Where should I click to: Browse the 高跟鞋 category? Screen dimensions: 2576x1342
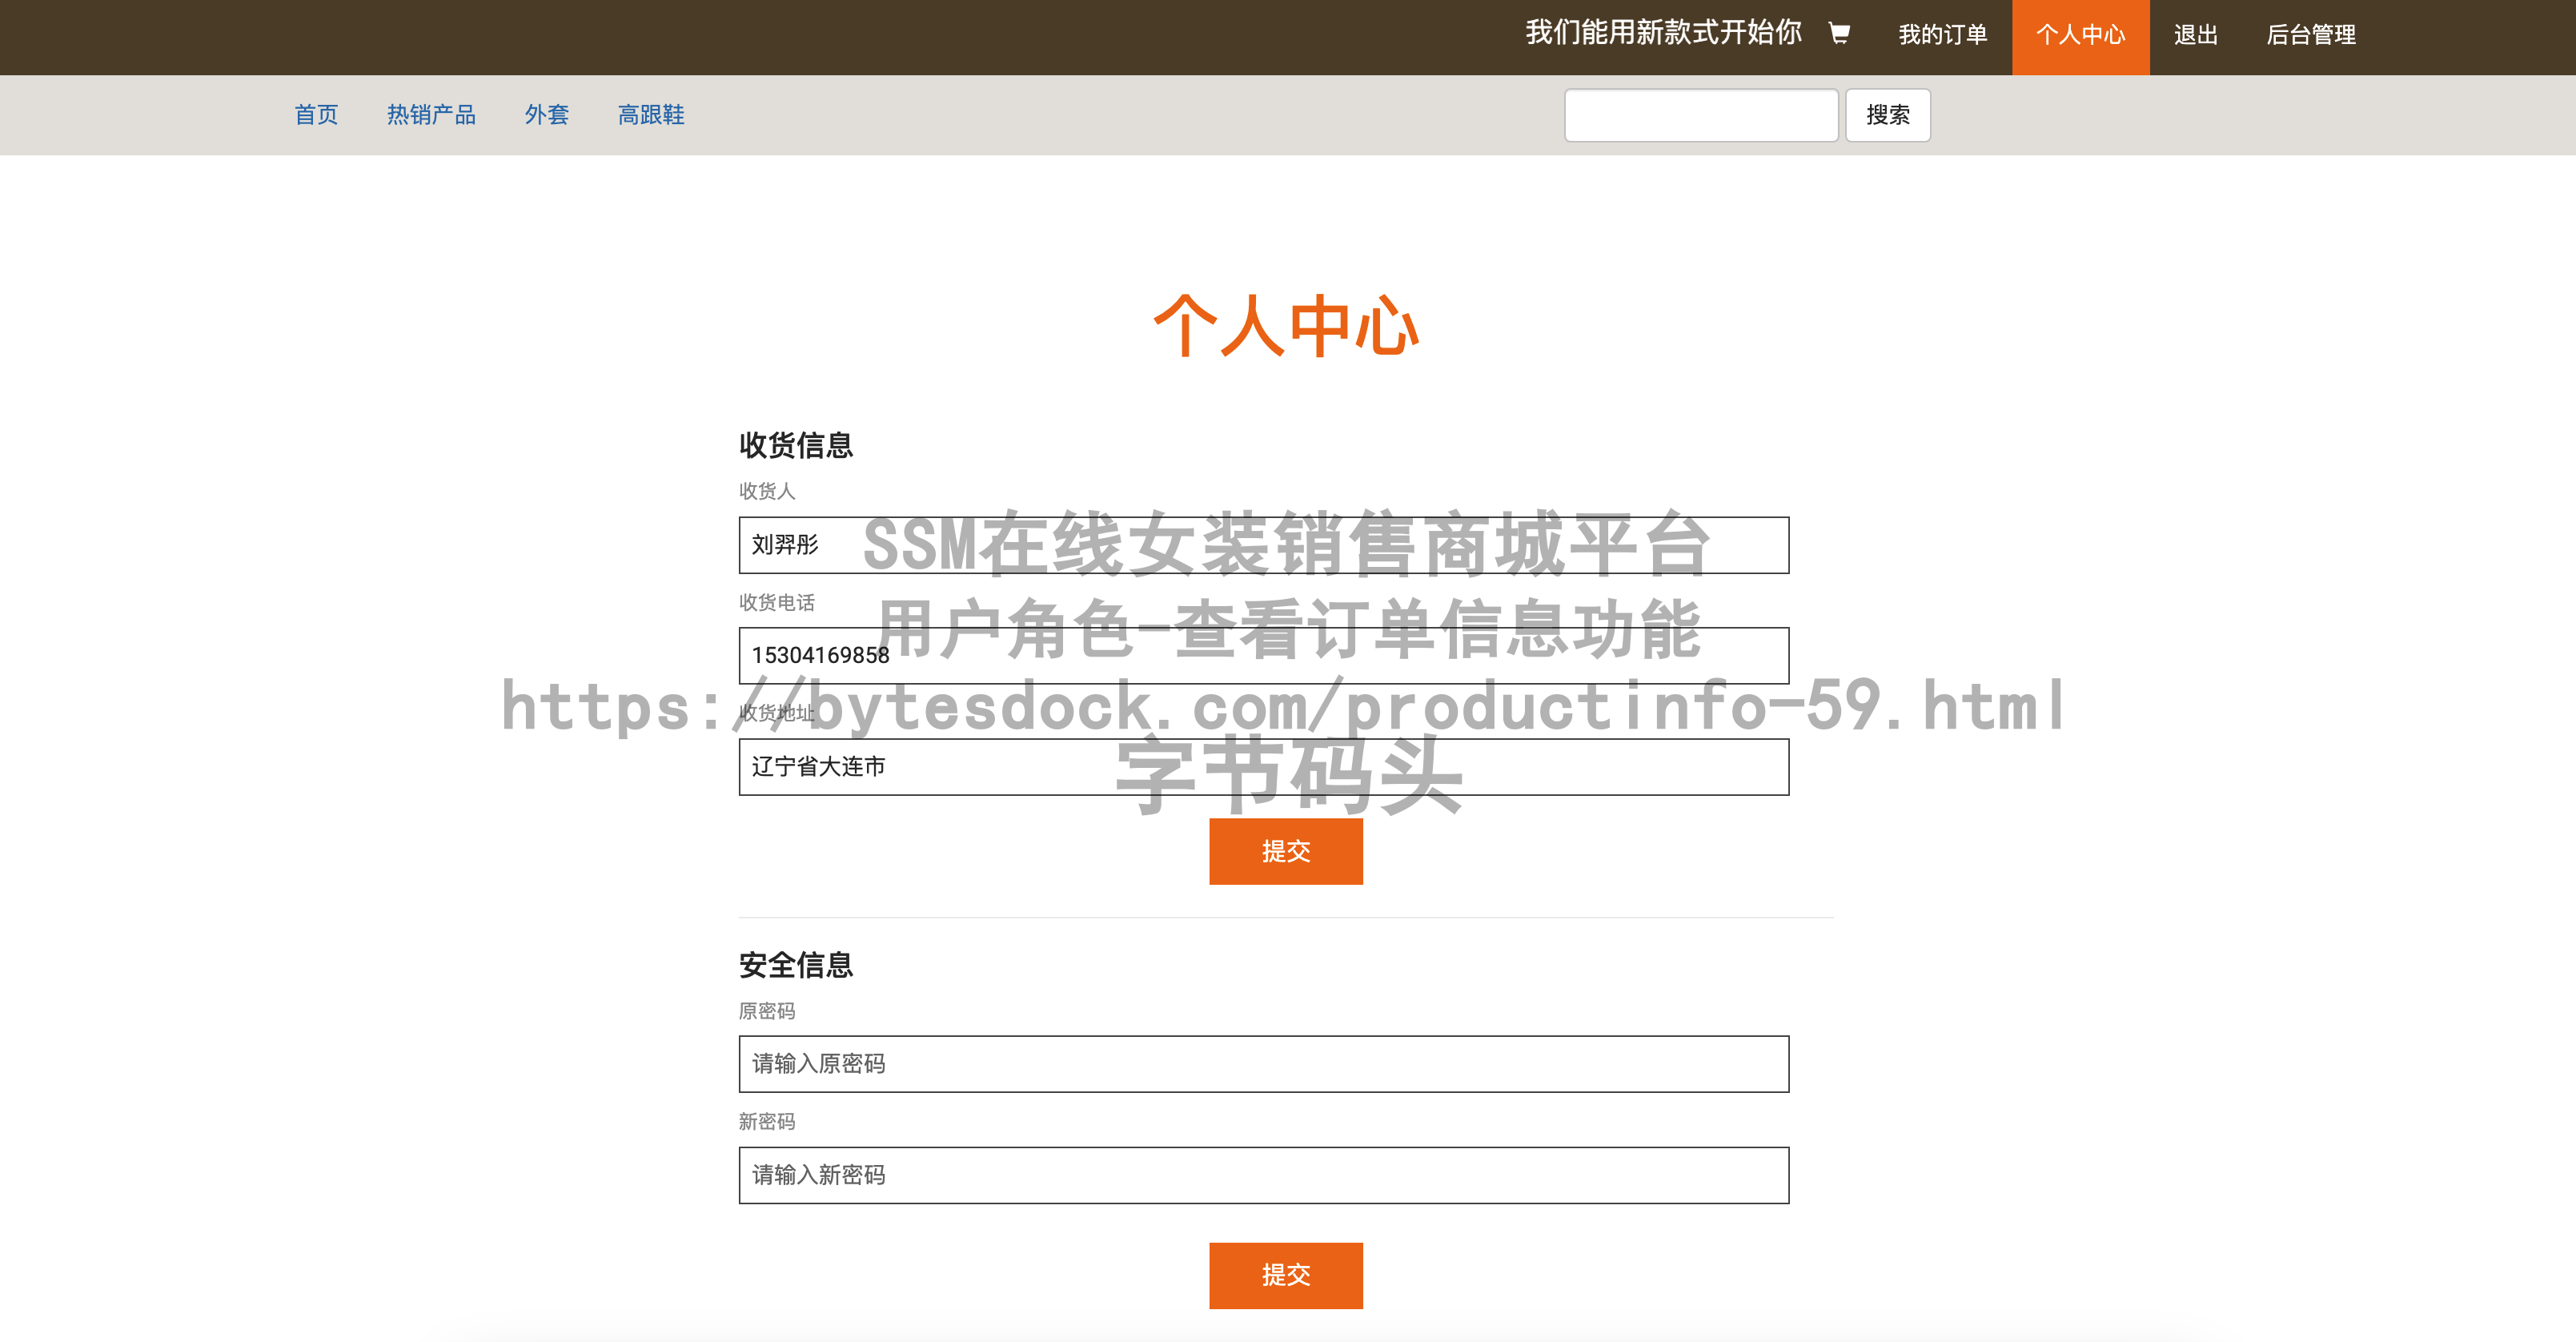click(x=650, y=115)
